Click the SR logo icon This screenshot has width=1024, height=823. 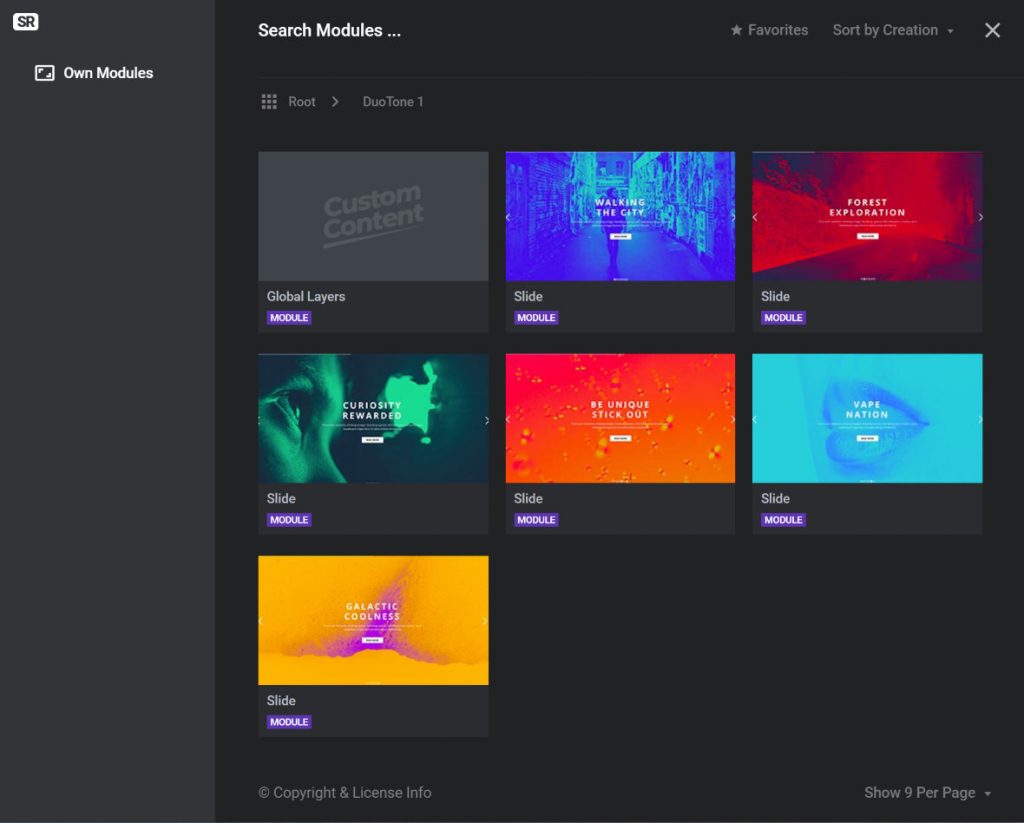click(26, 21)
